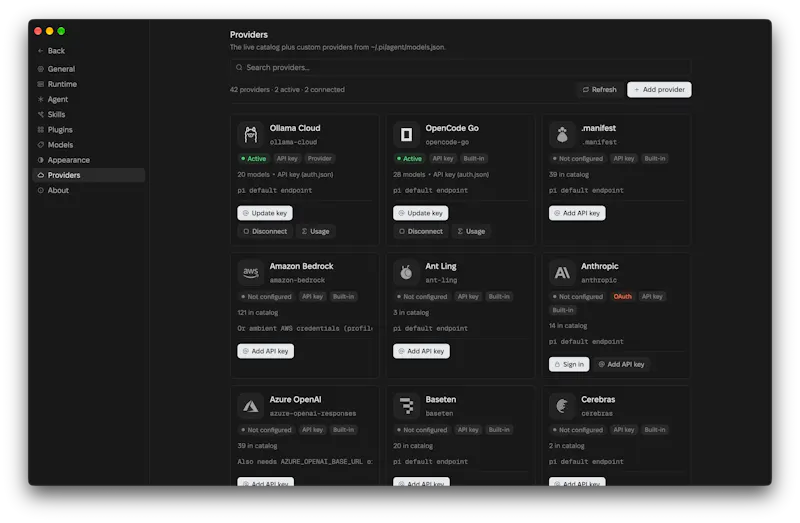This screenshot has height=523, width=800.
Task: Click the OAuth badge on Anthropic
Action: point(622,296)
